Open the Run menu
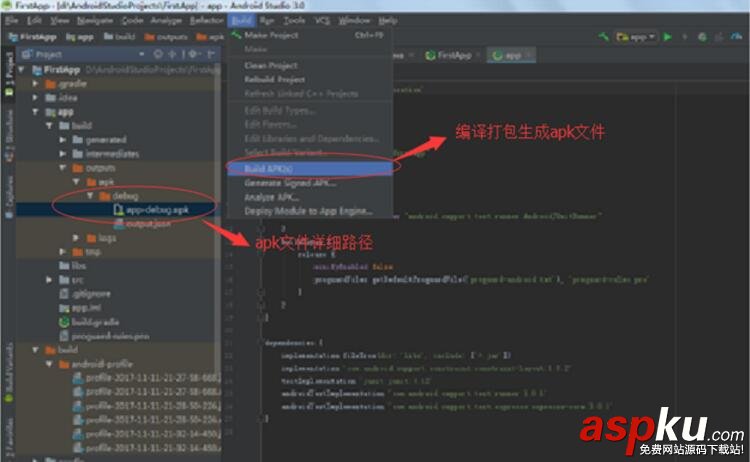 (267, 20)
